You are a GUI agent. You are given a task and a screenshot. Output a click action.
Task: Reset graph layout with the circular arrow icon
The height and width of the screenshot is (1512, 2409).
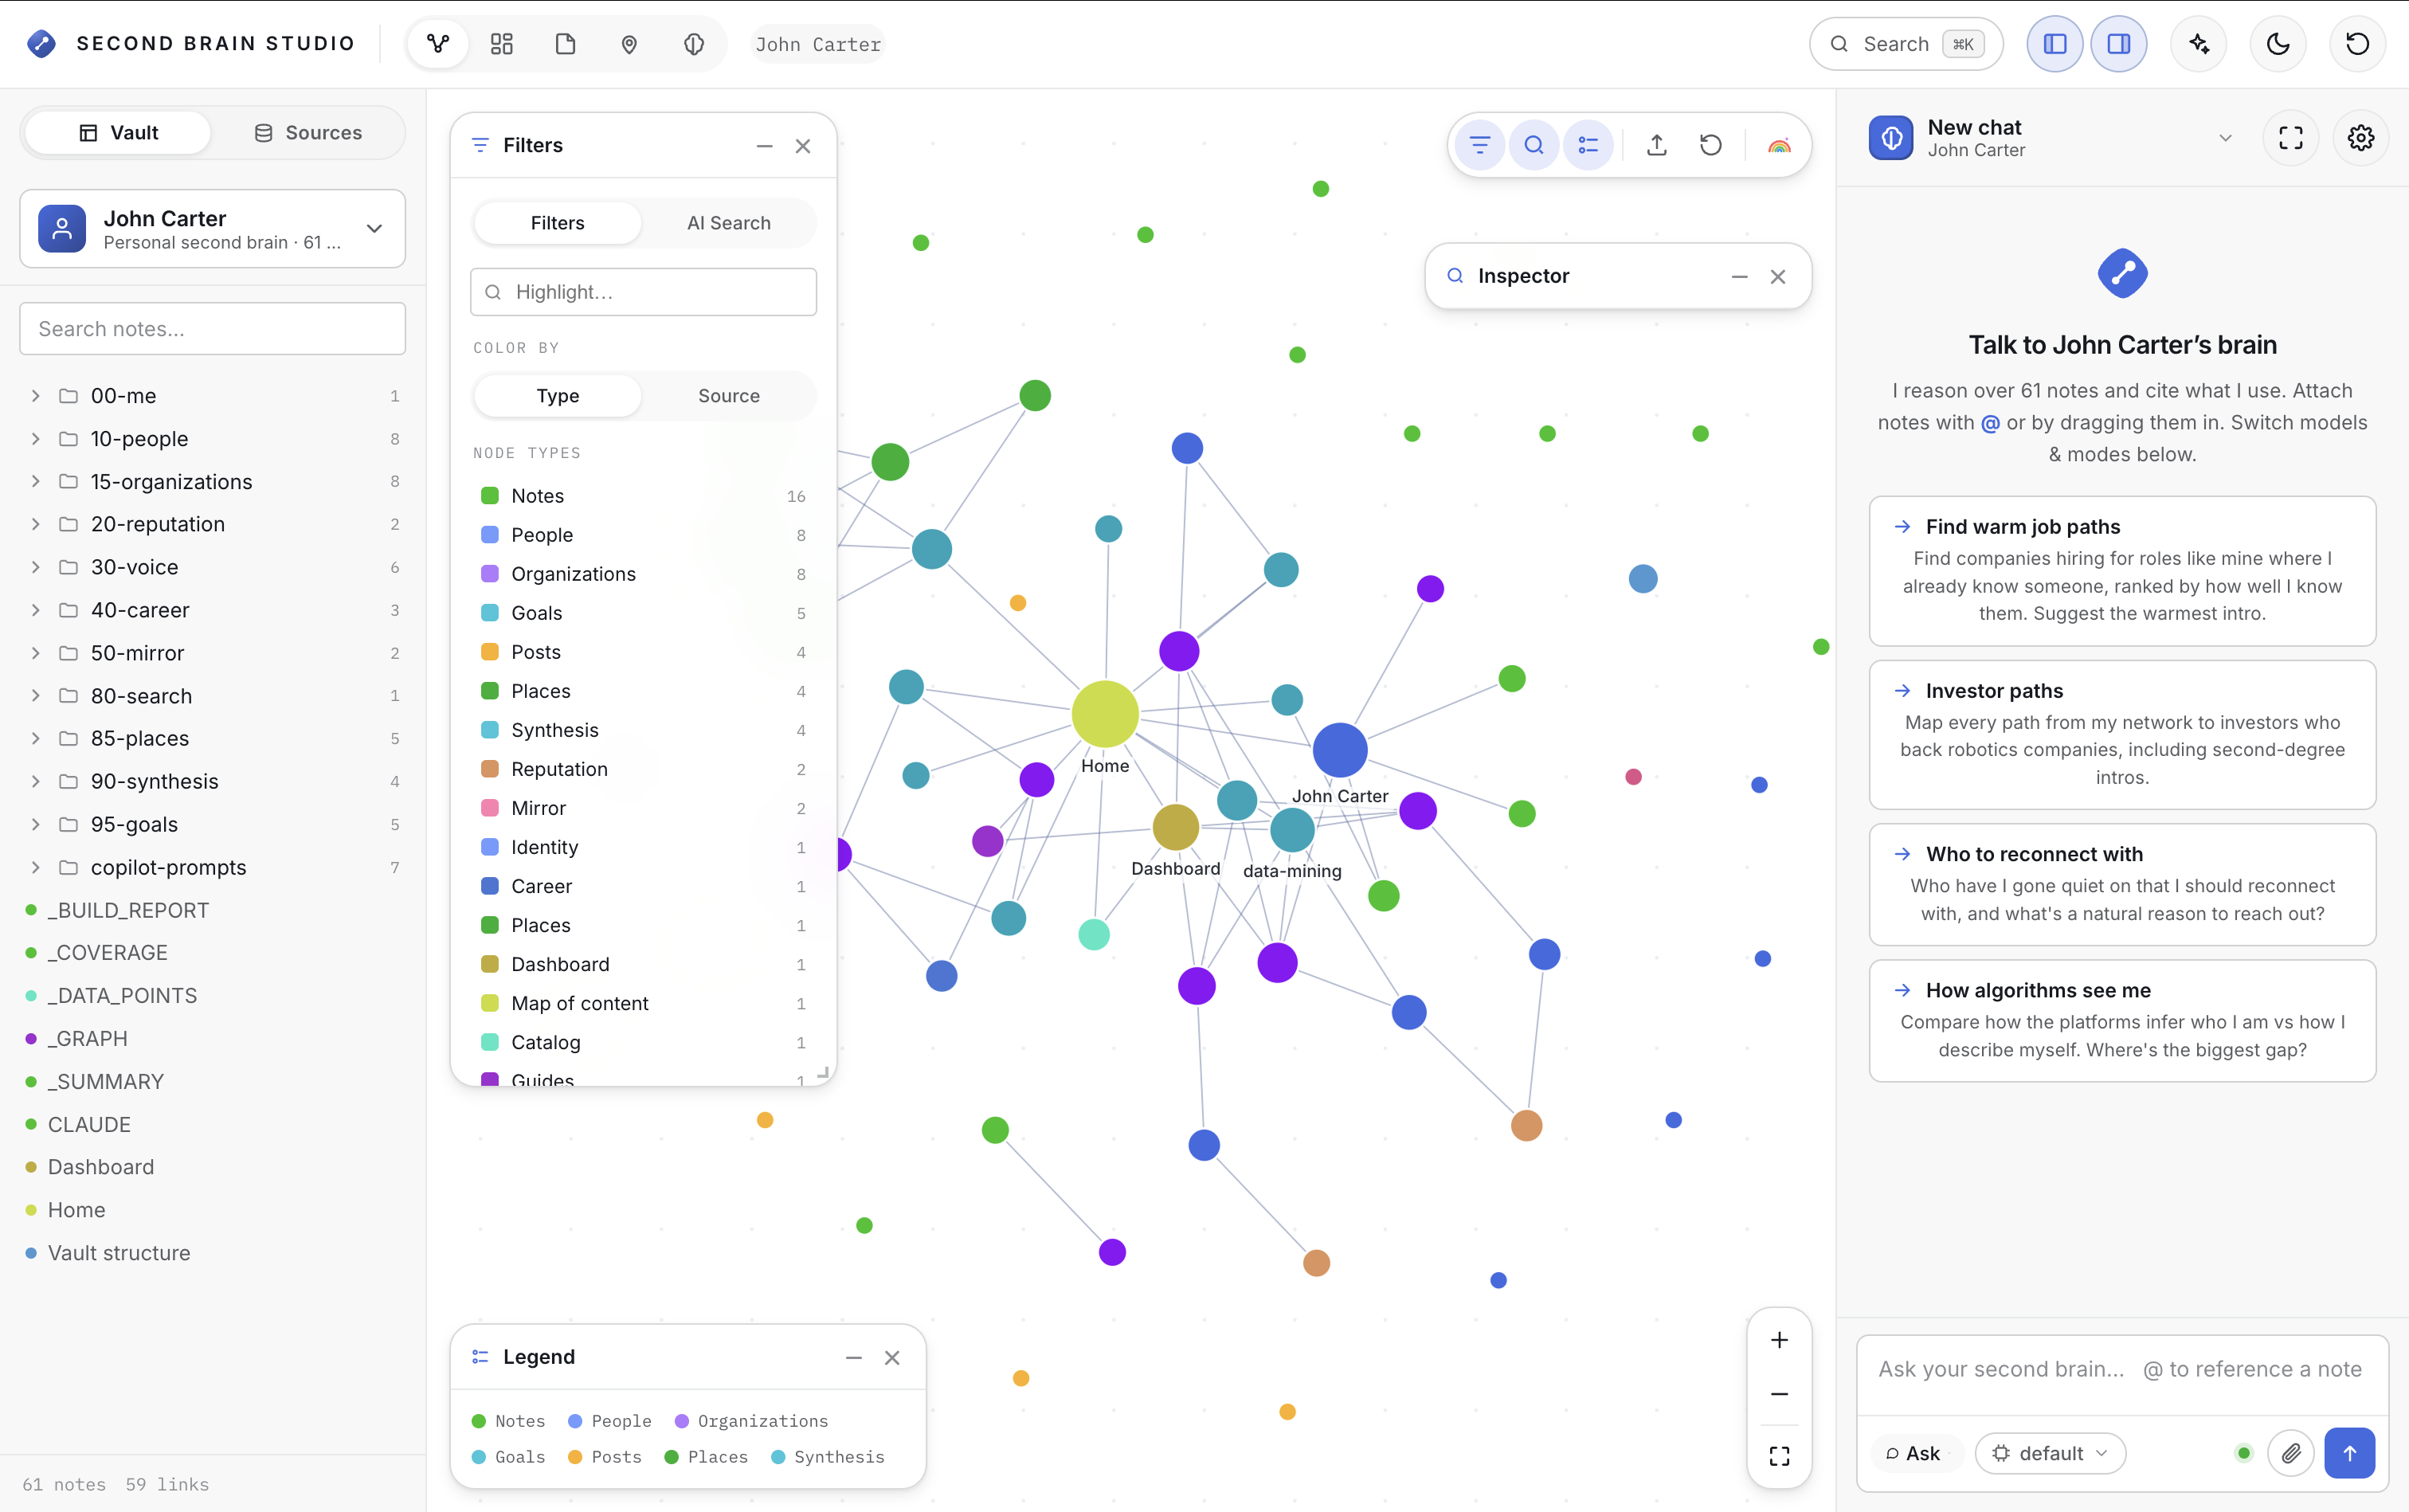1711,146
